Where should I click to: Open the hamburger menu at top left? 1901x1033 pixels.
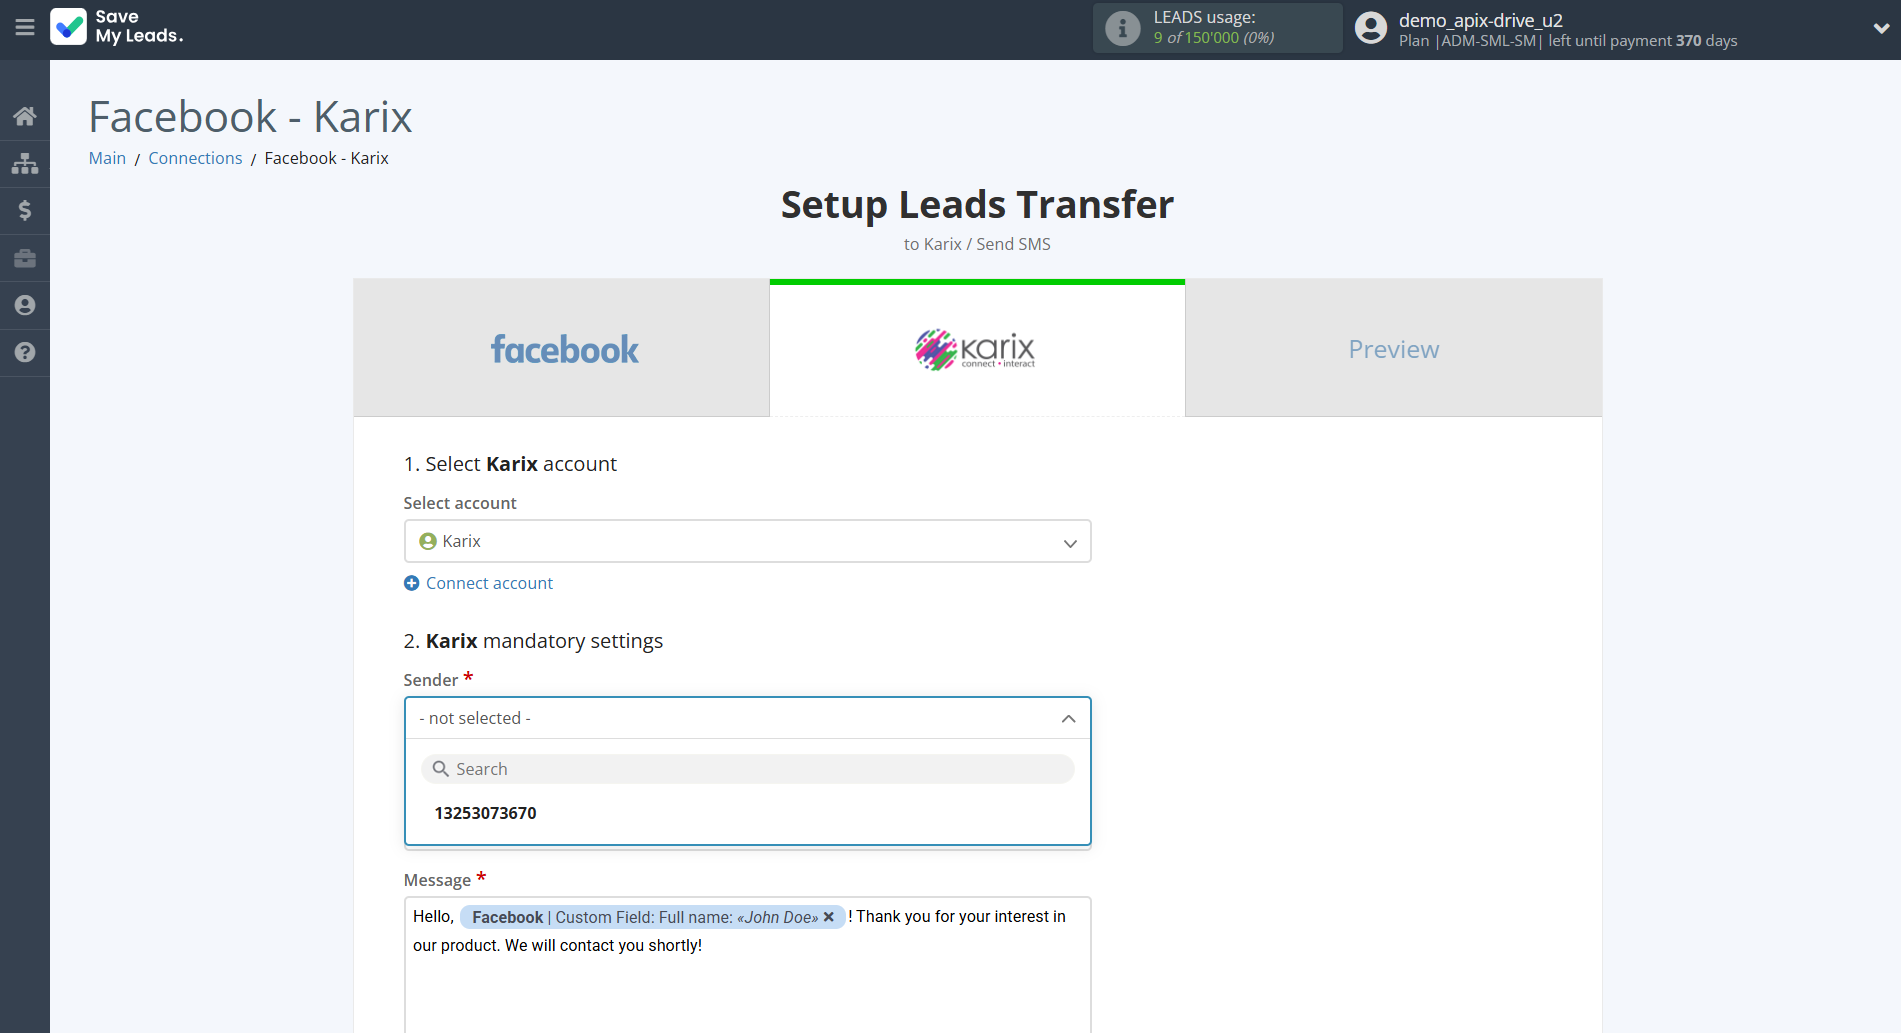24,28
